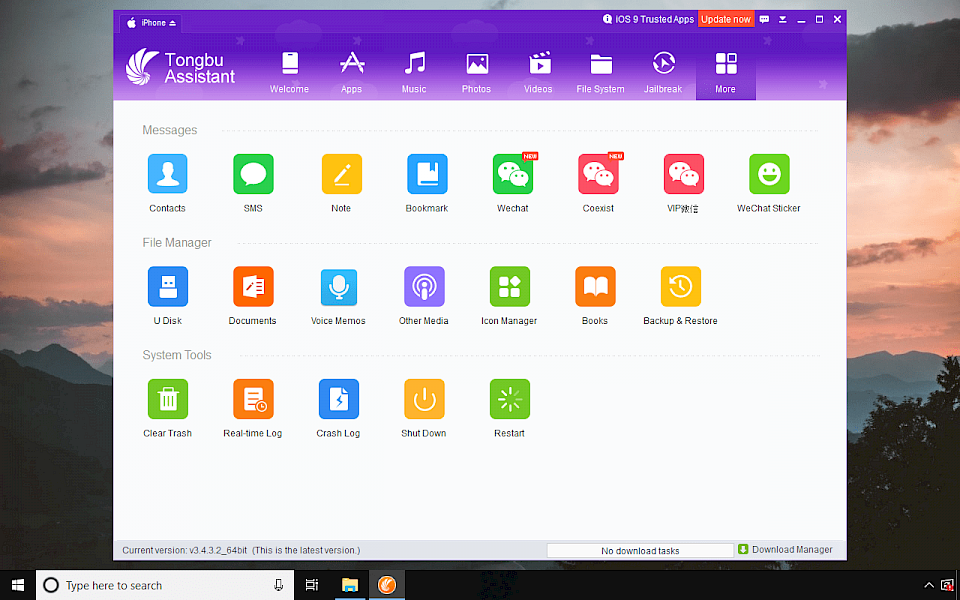Click the Tongbu Assistant taskbar icon
Viewport: 960px width, 600px height.
tap(387, 585)
